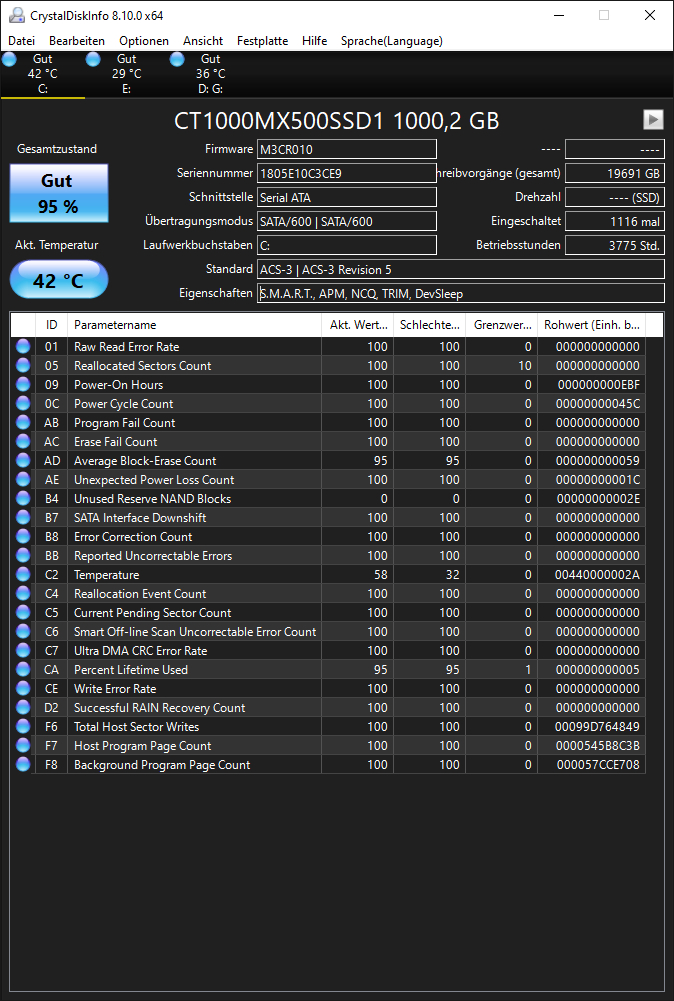674x1001 pixels.
Task: Click status orb for Write Error Rate
Action: [23, 688]
